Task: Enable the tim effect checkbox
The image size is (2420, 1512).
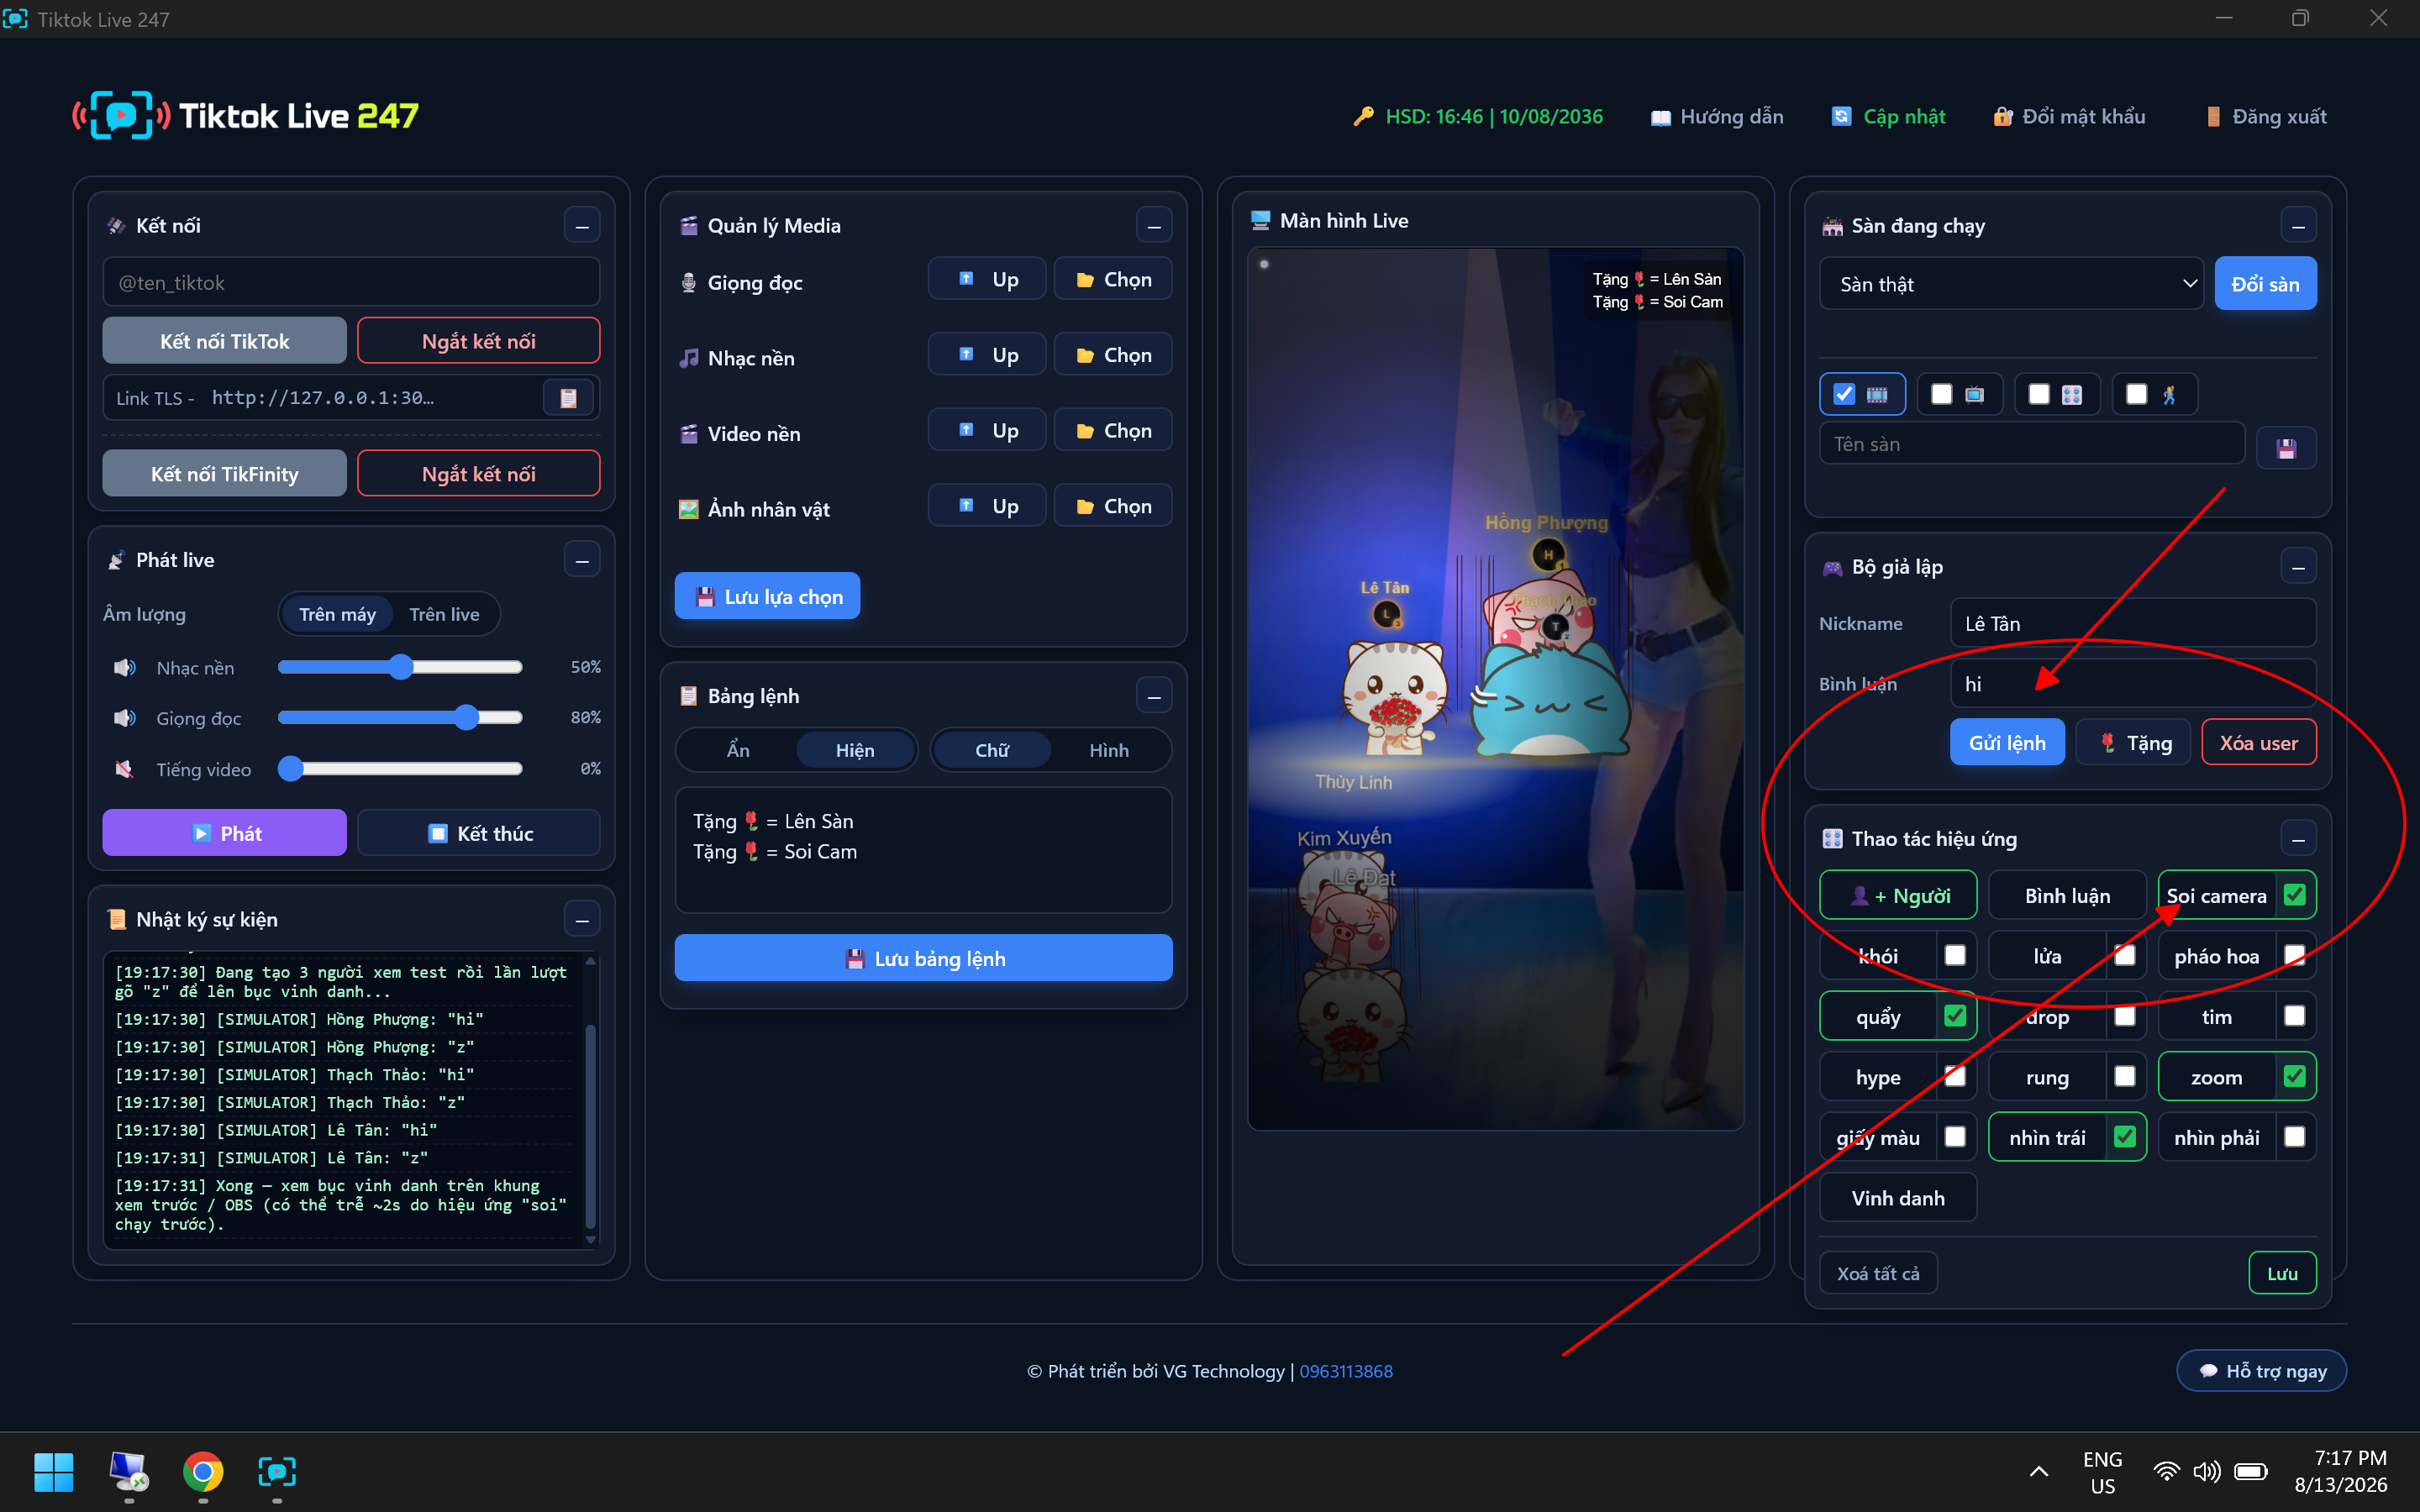Action: tap(2294, 1016)
